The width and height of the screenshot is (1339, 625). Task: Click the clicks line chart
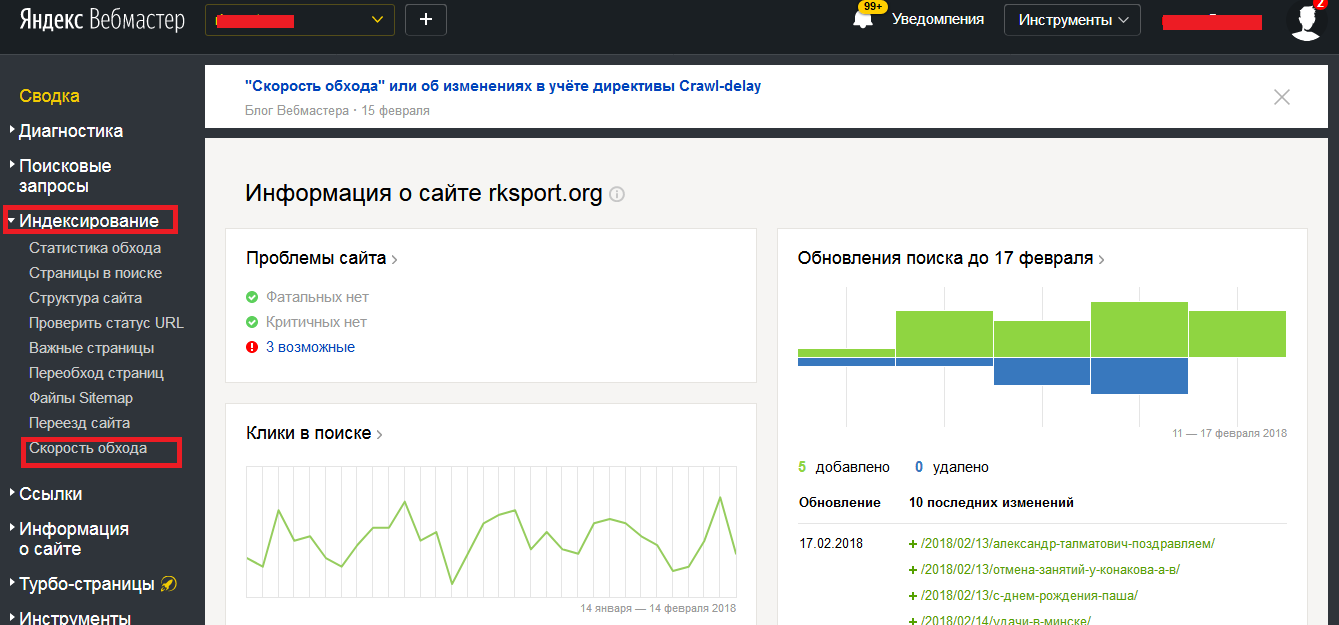[x=491, y=530]
